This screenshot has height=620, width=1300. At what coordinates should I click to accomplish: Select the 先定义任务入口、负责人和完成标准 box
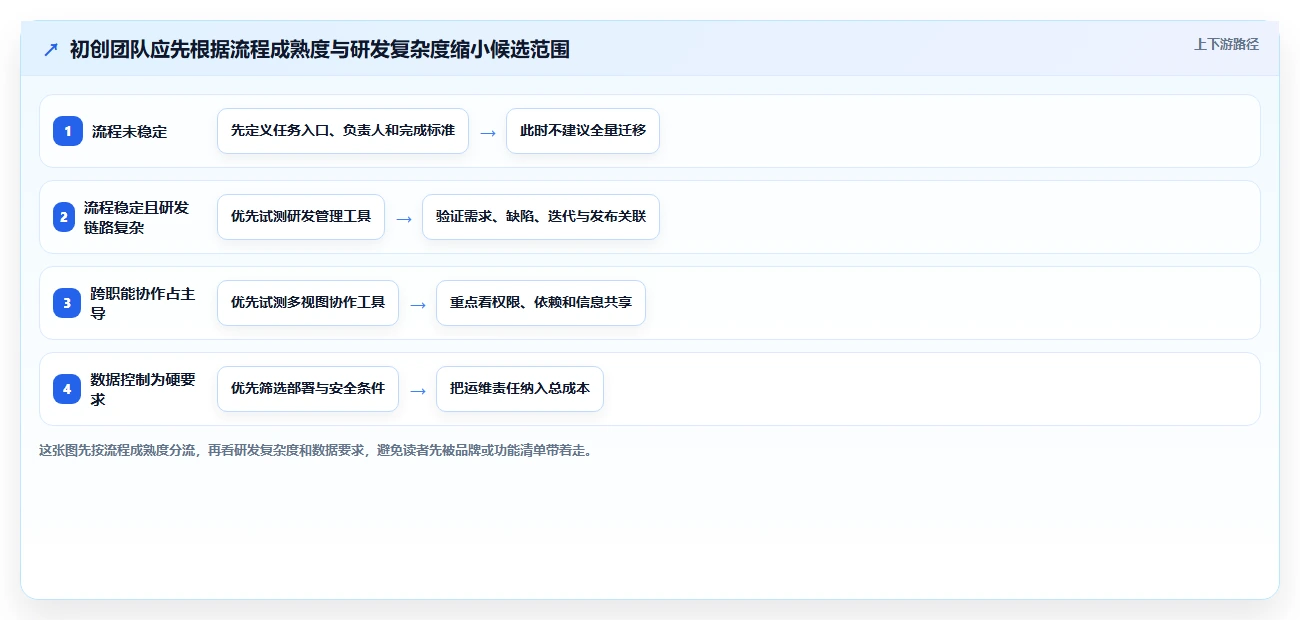343,131
